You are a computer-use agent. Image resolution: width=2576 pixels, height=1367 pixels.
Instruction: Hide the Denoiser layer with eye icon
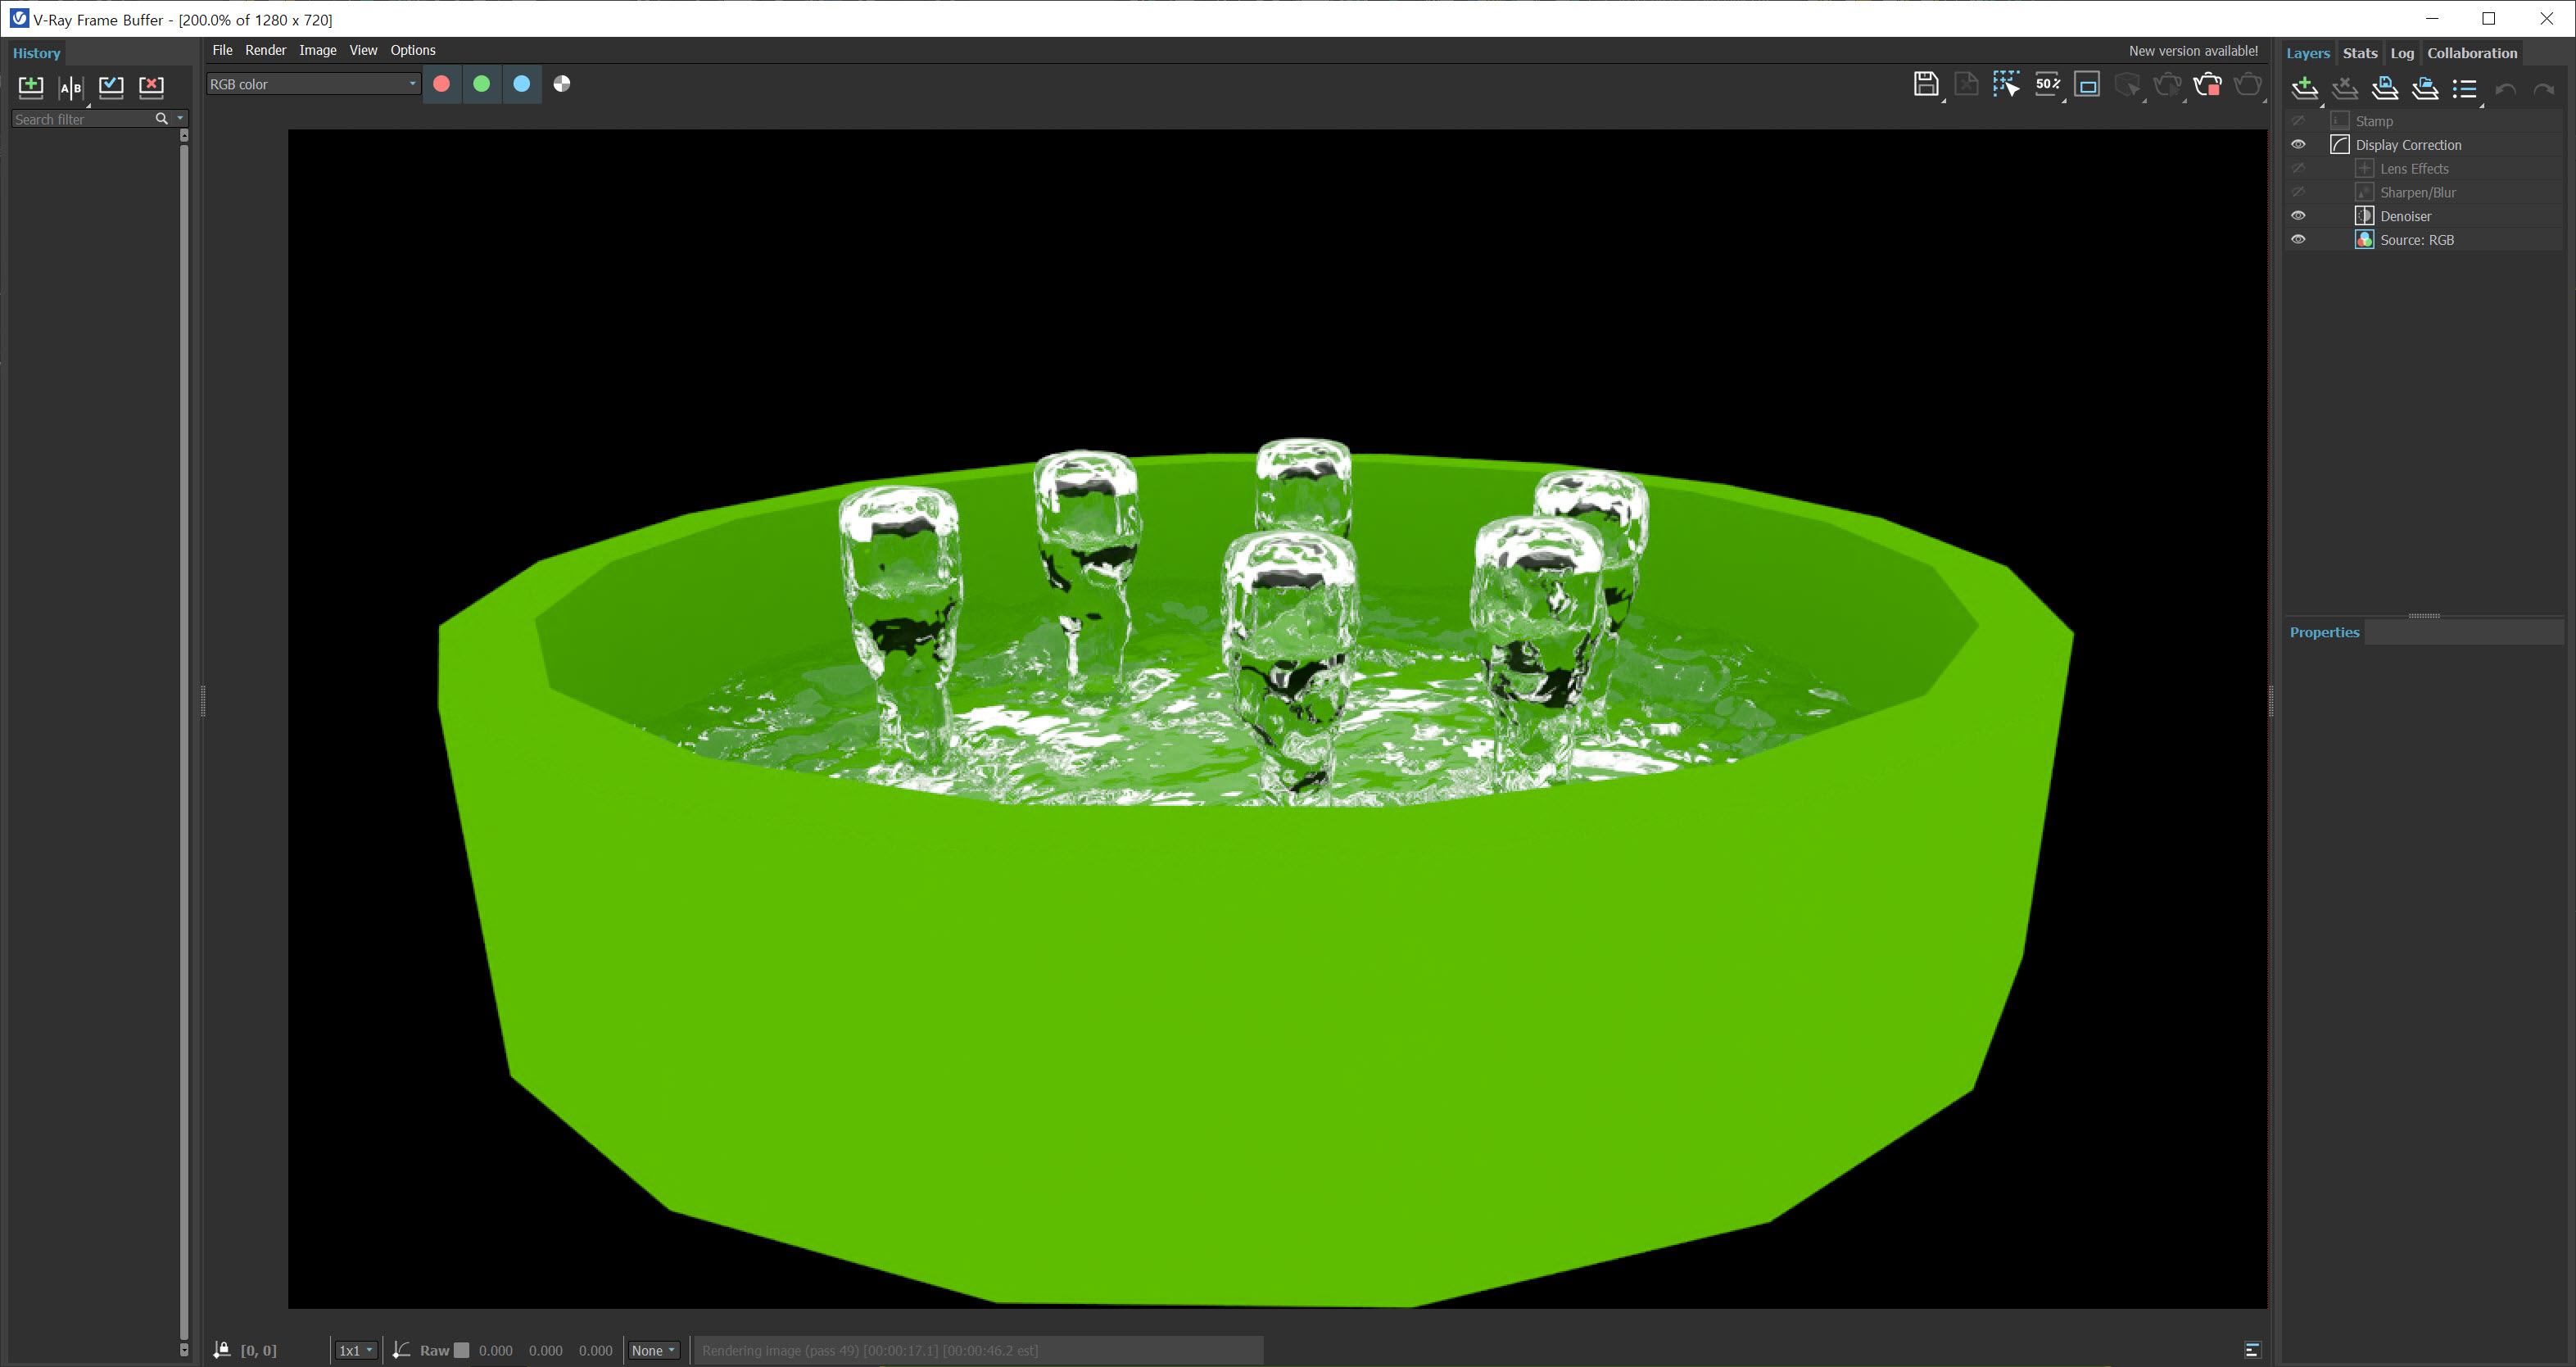click(2298, 216)
